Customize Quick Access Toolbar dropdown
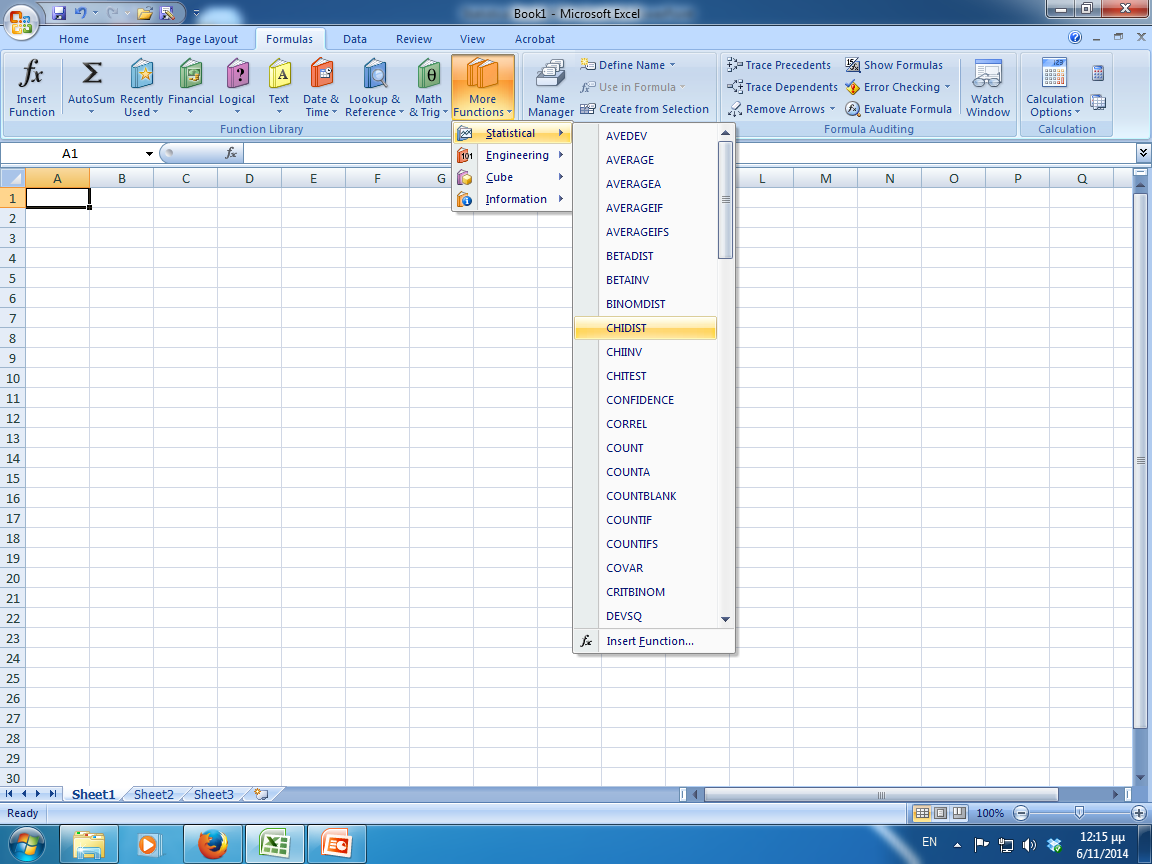 point(196,12)
